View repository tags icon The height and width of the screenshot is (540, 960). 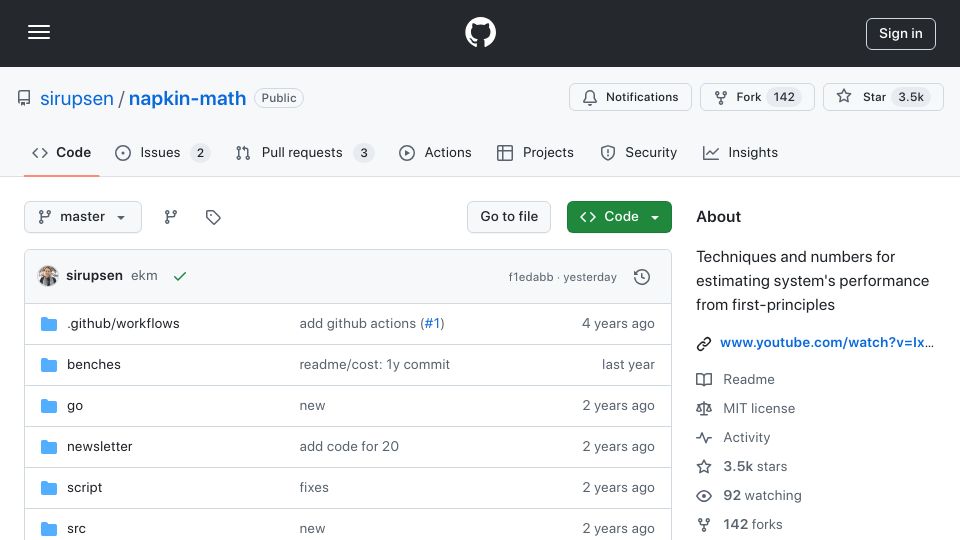point(213,217)
